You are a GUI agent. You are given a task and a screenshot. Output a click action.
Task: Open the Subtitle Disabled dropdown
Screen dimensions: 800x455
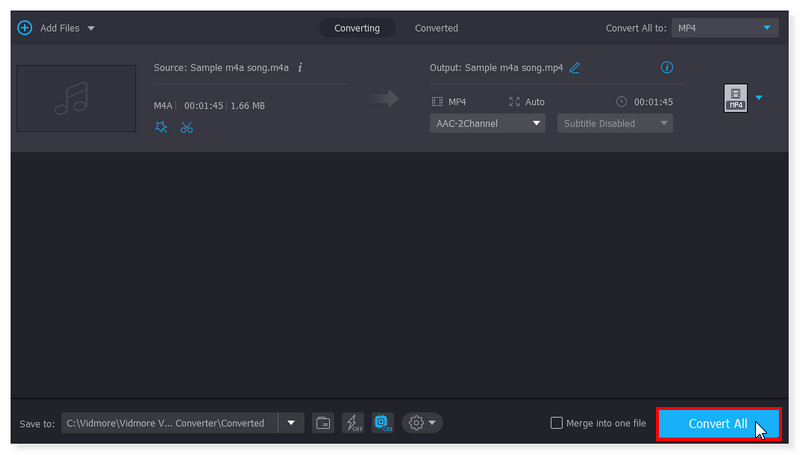tap(614, 123)
